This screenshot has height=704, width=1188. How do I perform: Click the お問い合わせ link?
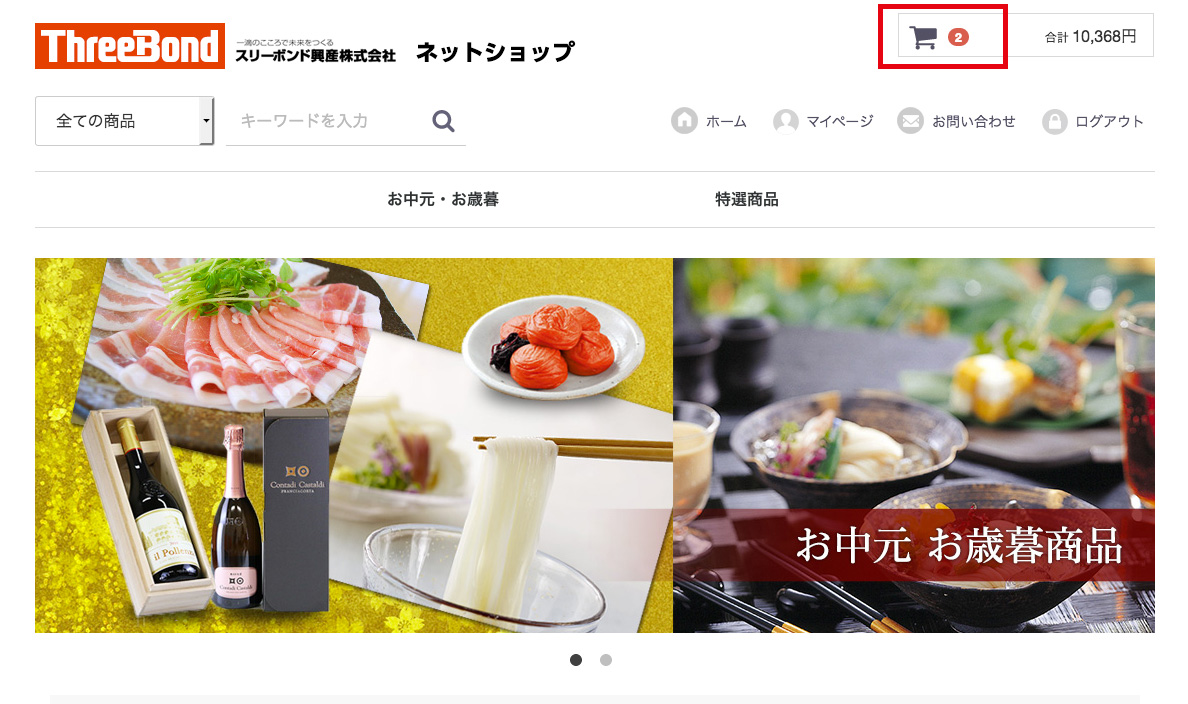point(974,121)
